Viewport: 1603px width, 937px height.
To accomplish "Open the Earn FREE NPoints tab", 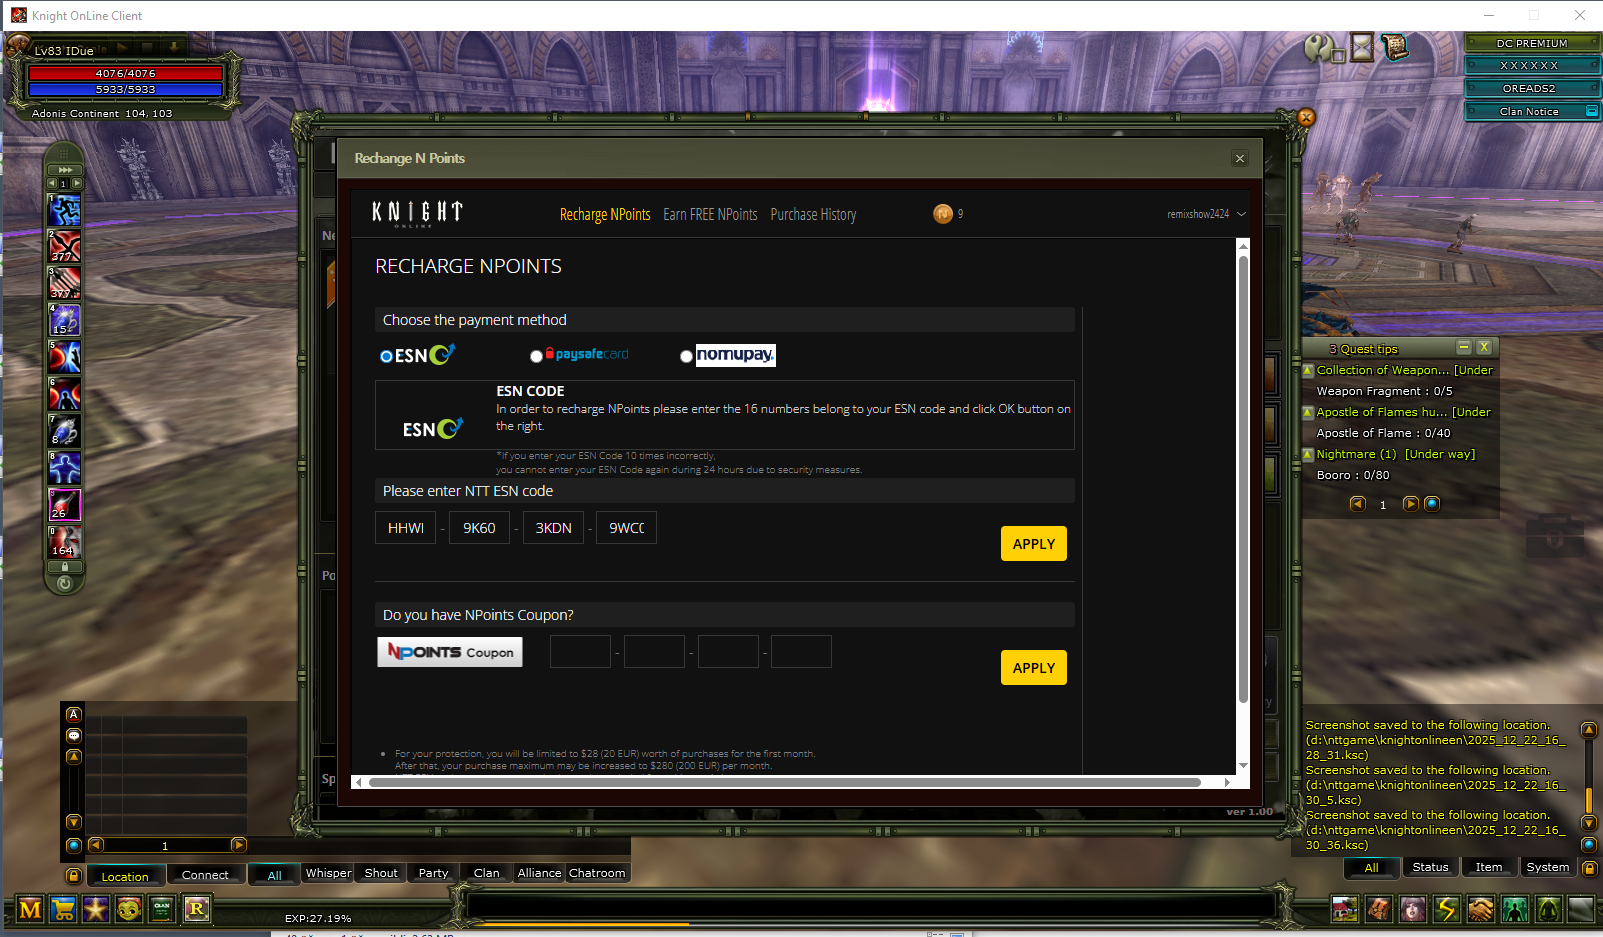I will (710, 214).
